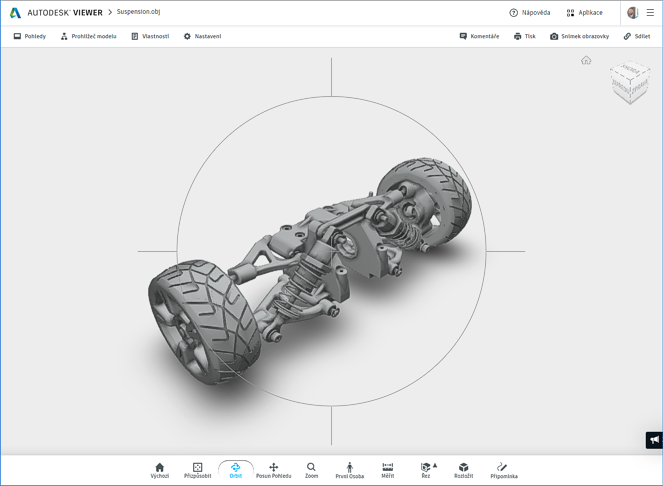Image resolution: width=663 pixels, height=486 pixels.
Task: Open the user profile avatar
Action: click(633, 13)
